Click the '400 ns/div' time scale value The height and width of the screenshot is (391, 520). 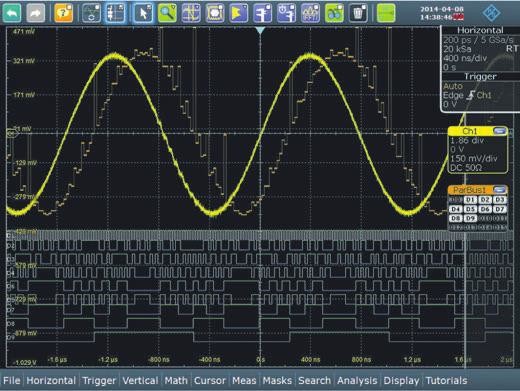pos(465,58)
